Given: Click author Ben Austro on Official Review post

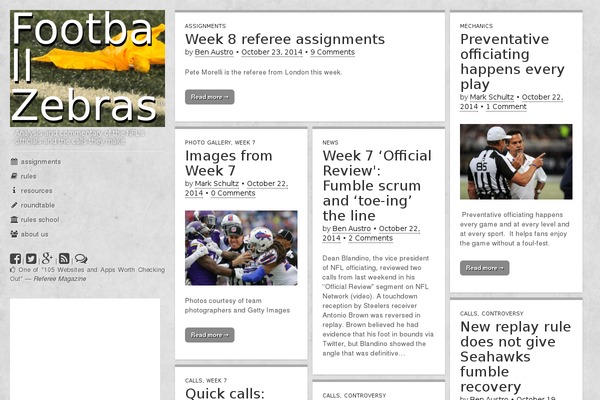Looking at the screenshot, I should [x=352, y=229].
